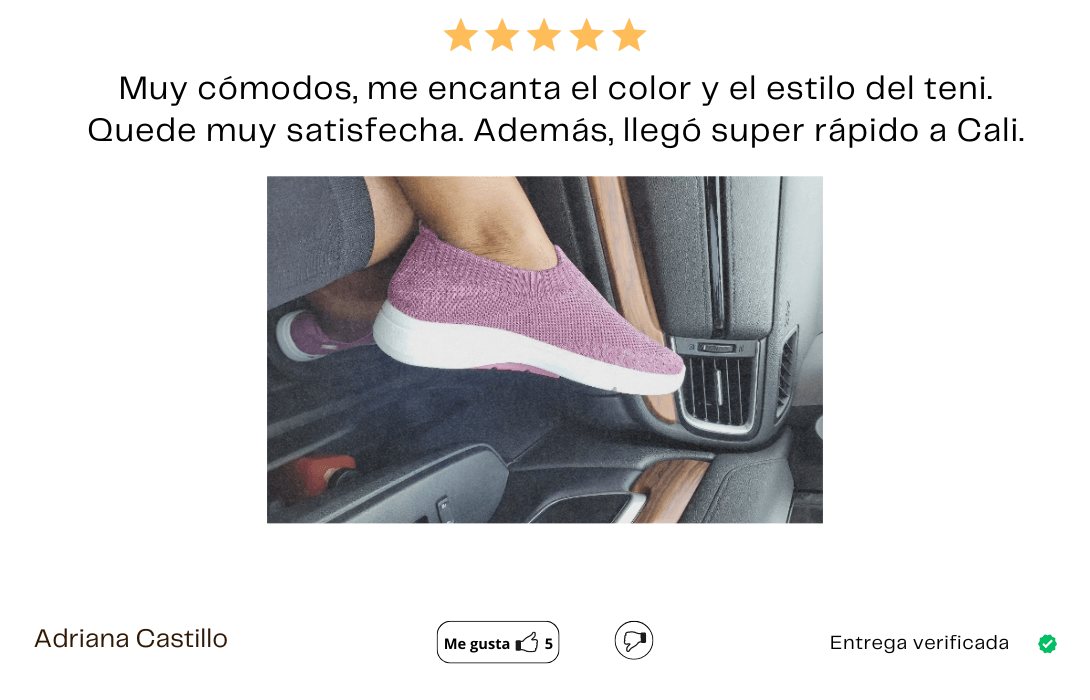Click the Entrega verificada label
The width and height of the screenshot is (1090, 700).
tap(919, 643)
